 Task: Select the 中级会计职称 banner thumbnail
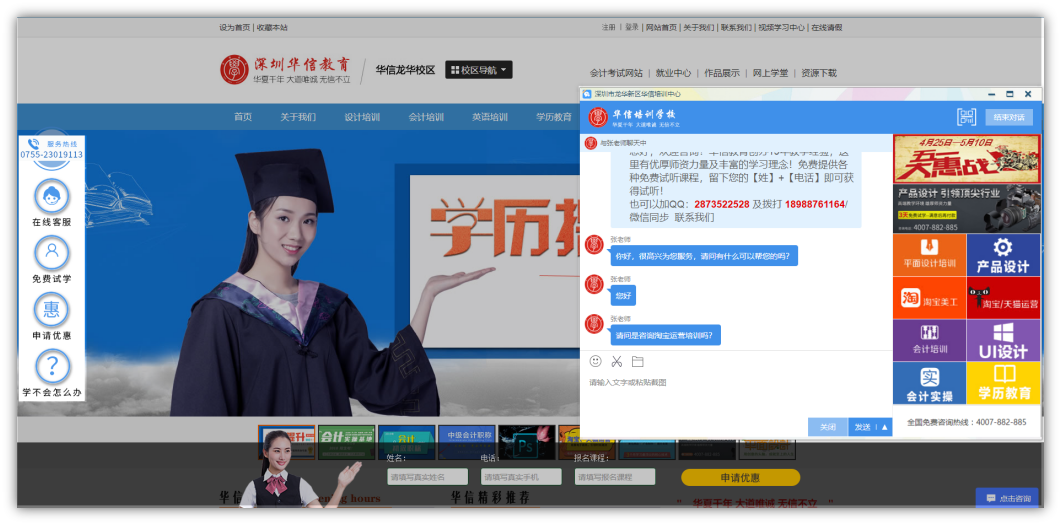coord(466,442)
